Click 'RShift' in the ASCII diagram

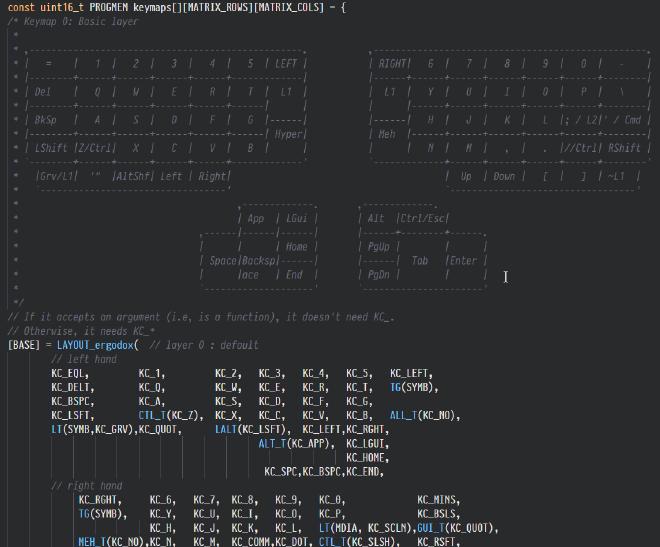624,149
